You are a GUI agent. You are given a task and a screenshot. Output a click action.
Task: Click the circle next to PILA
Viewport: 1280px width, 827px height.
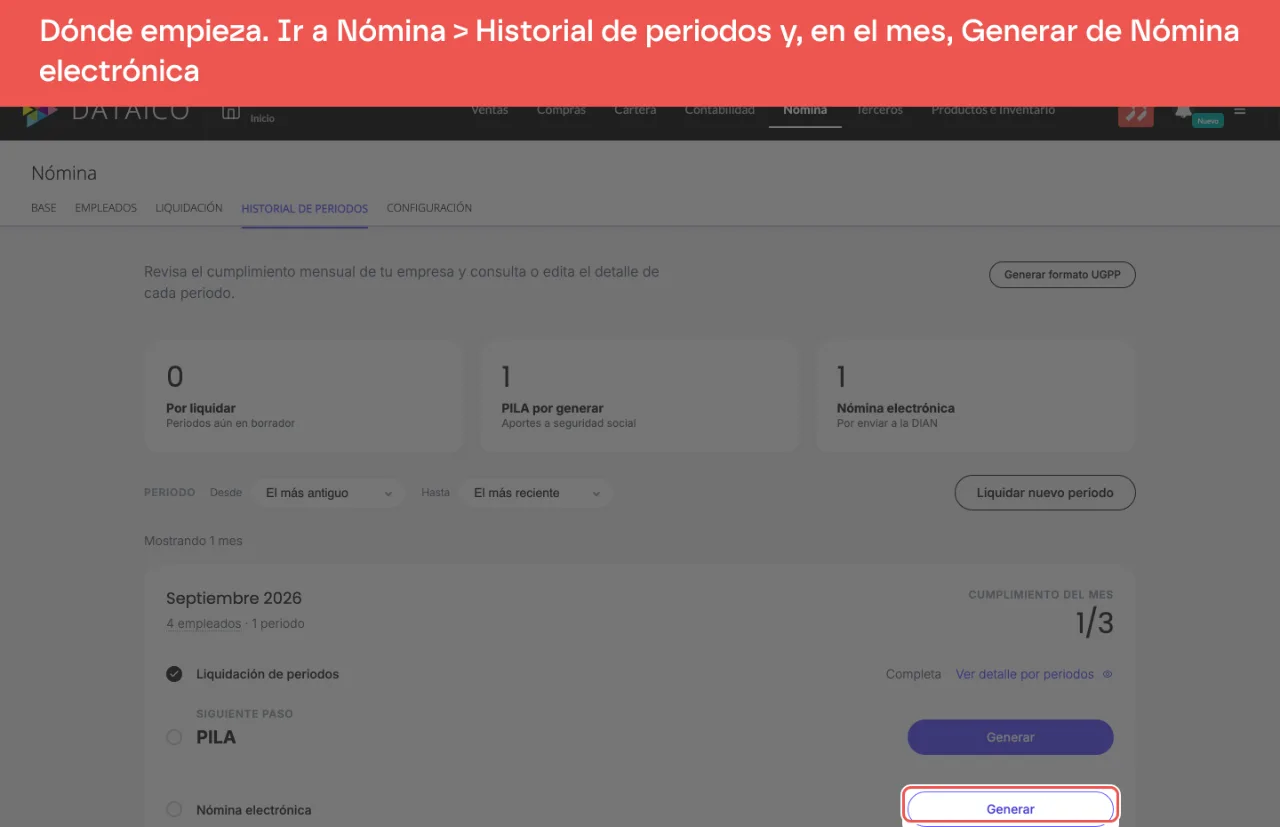coord(174,737)
